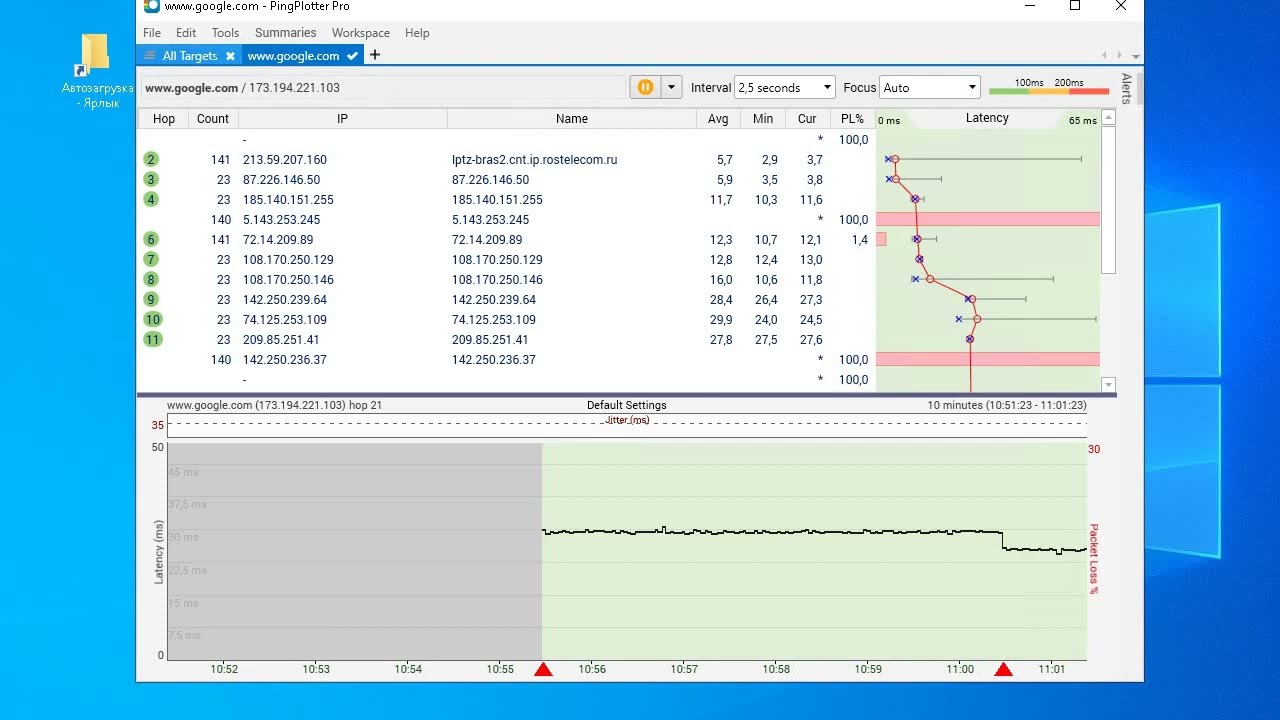Screen dimensions: 1280x720
Task: Click the red packet loss bar for 5.143.253.245
Action: pos(988,219)
